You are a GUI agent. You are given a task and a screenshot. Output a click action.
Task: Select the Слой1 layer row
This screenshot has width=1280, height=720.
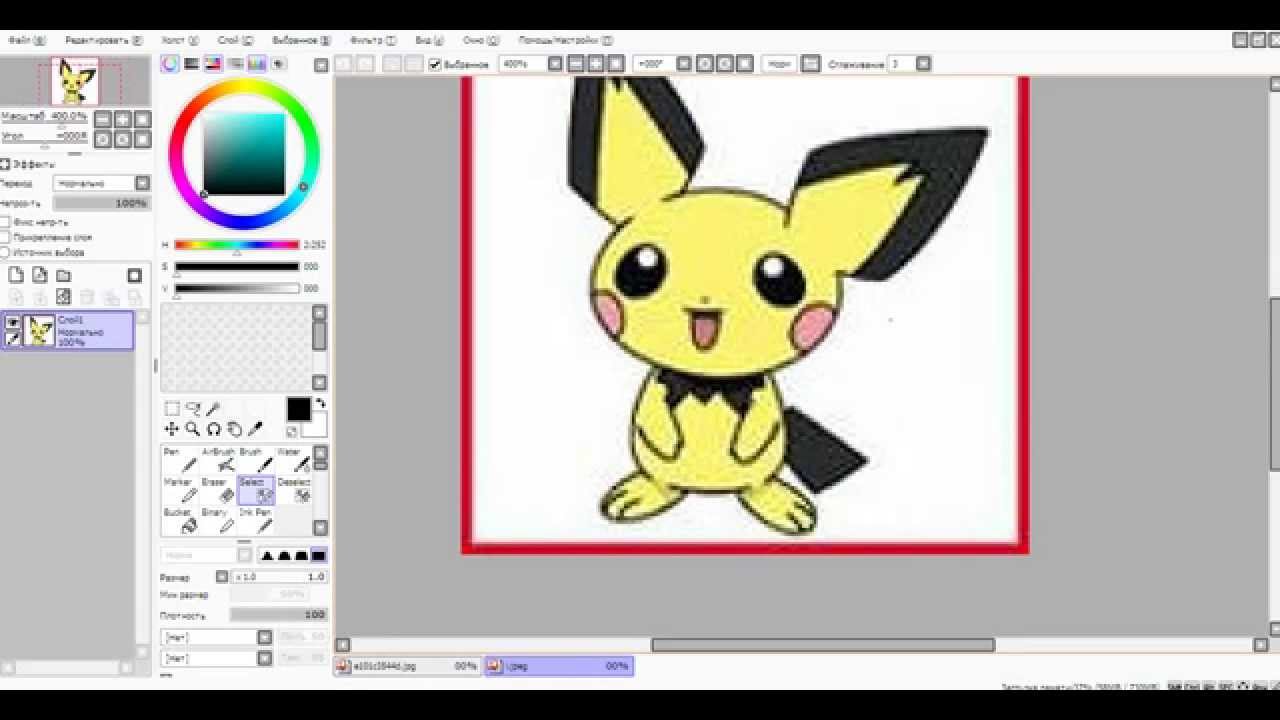68,331
